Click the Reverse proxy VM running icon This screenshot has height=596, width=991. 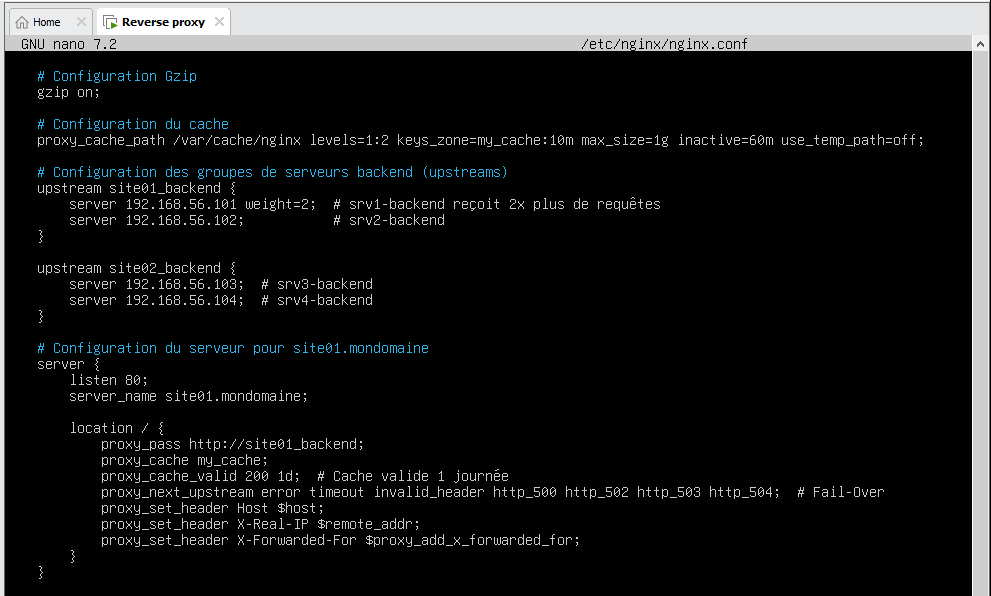[110, 23]
